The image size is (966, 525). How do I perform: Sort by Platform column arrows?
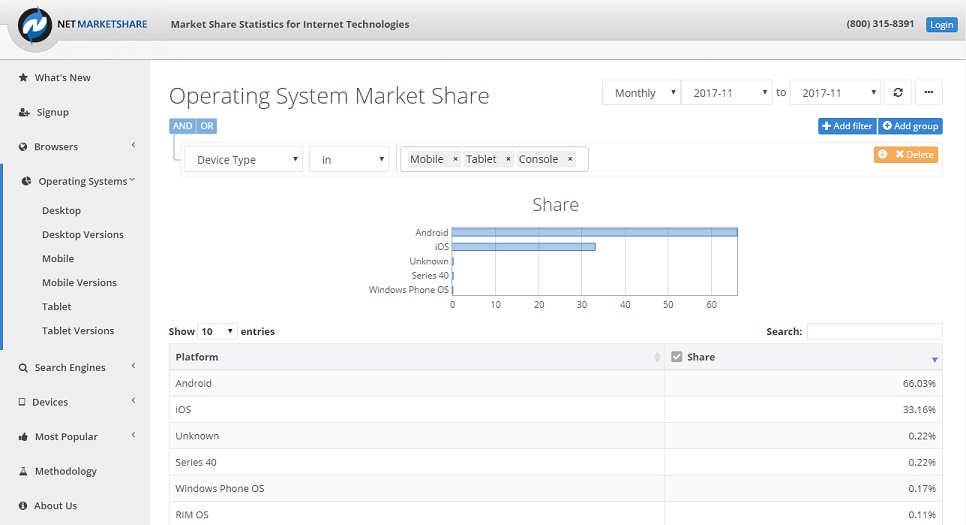[x=657, y=357]
